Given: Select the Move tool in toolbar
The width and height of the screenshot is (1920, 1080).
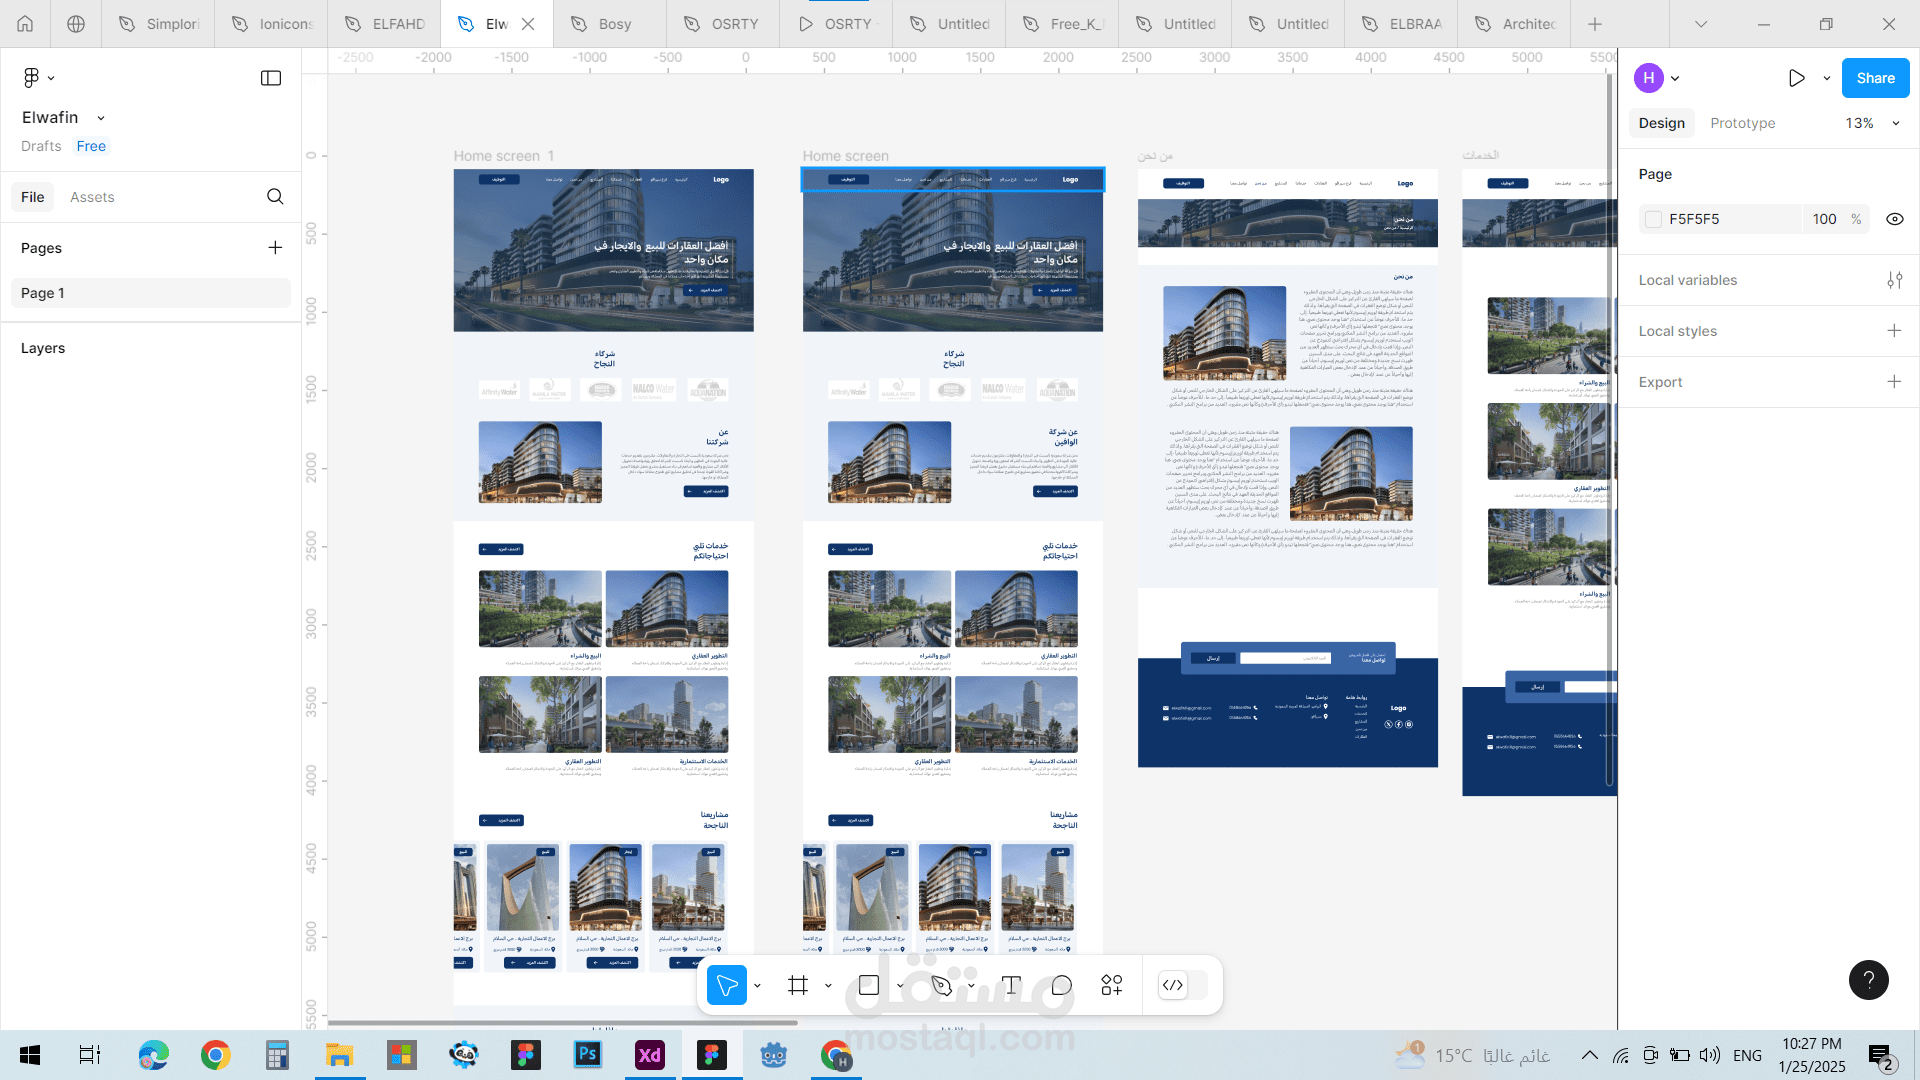Looking at the screenshot, I should pos(727,985).
